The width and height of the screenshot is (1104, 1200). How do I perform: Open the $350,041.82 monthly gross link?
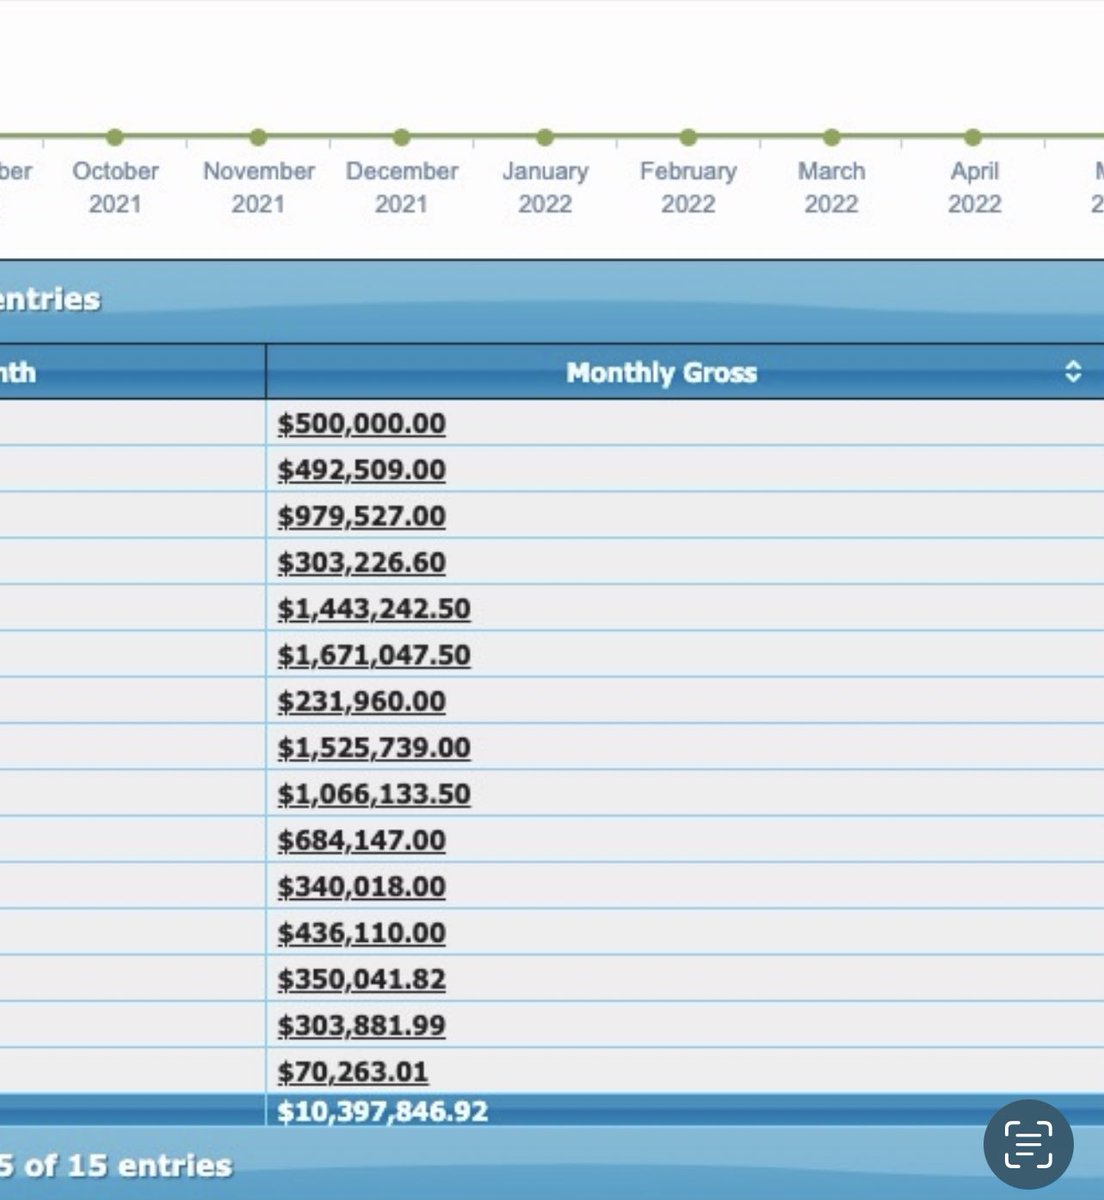coord(361,979)
